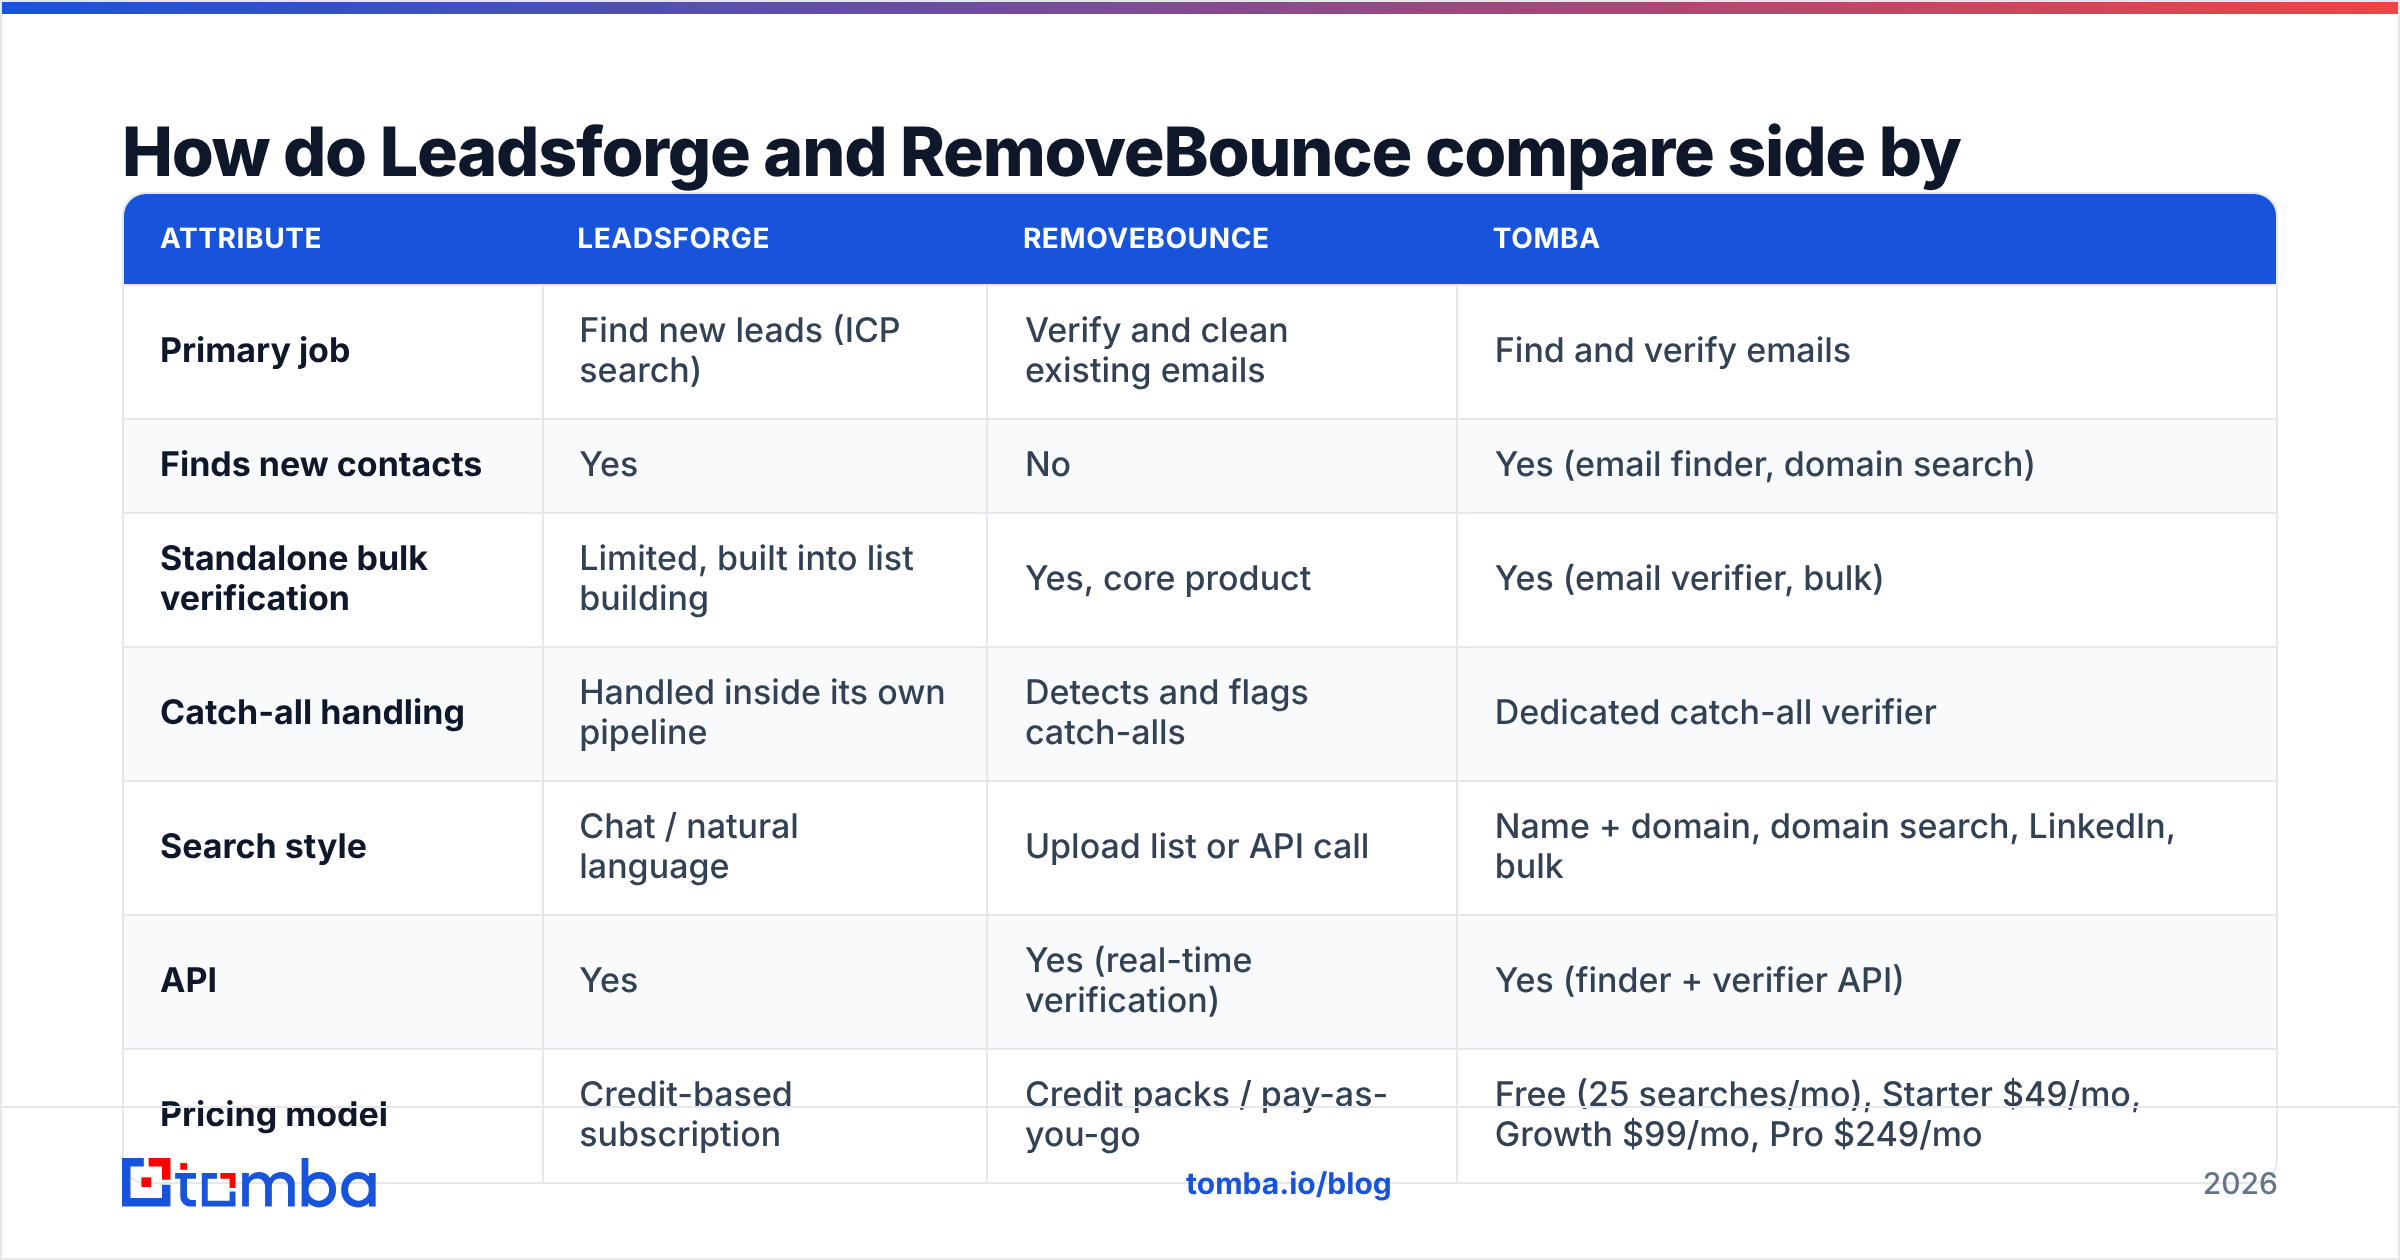Image resolution: width=2400 pixels, height=1260 pixels.
Task: Click the Tomba logo
Action: tap(249, 1183)
